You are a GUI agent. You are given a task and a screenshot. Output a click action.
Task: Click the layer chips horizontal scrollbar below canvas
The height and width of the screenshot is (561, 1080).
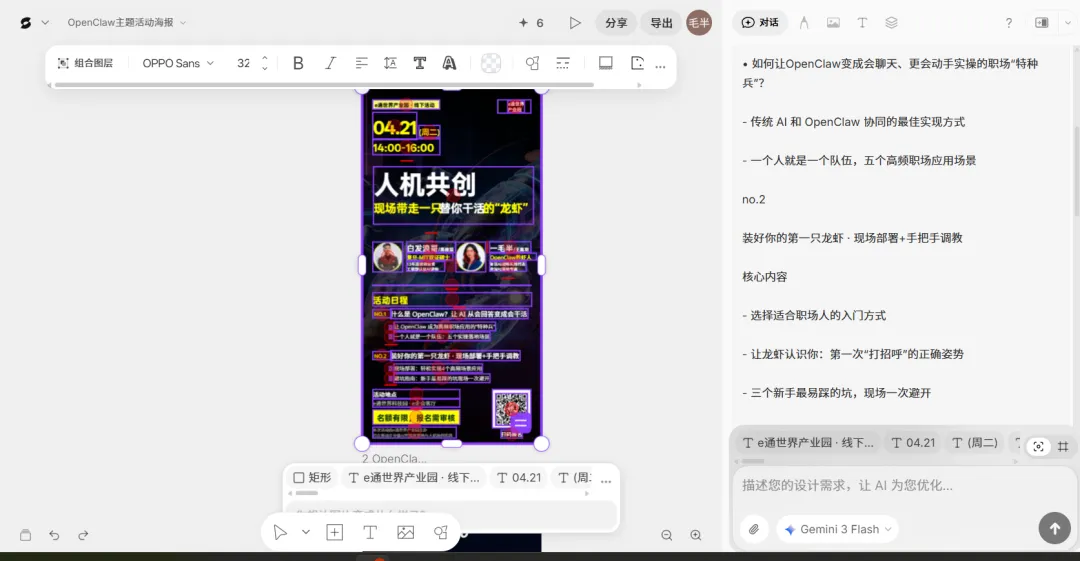tap(307, 493)
